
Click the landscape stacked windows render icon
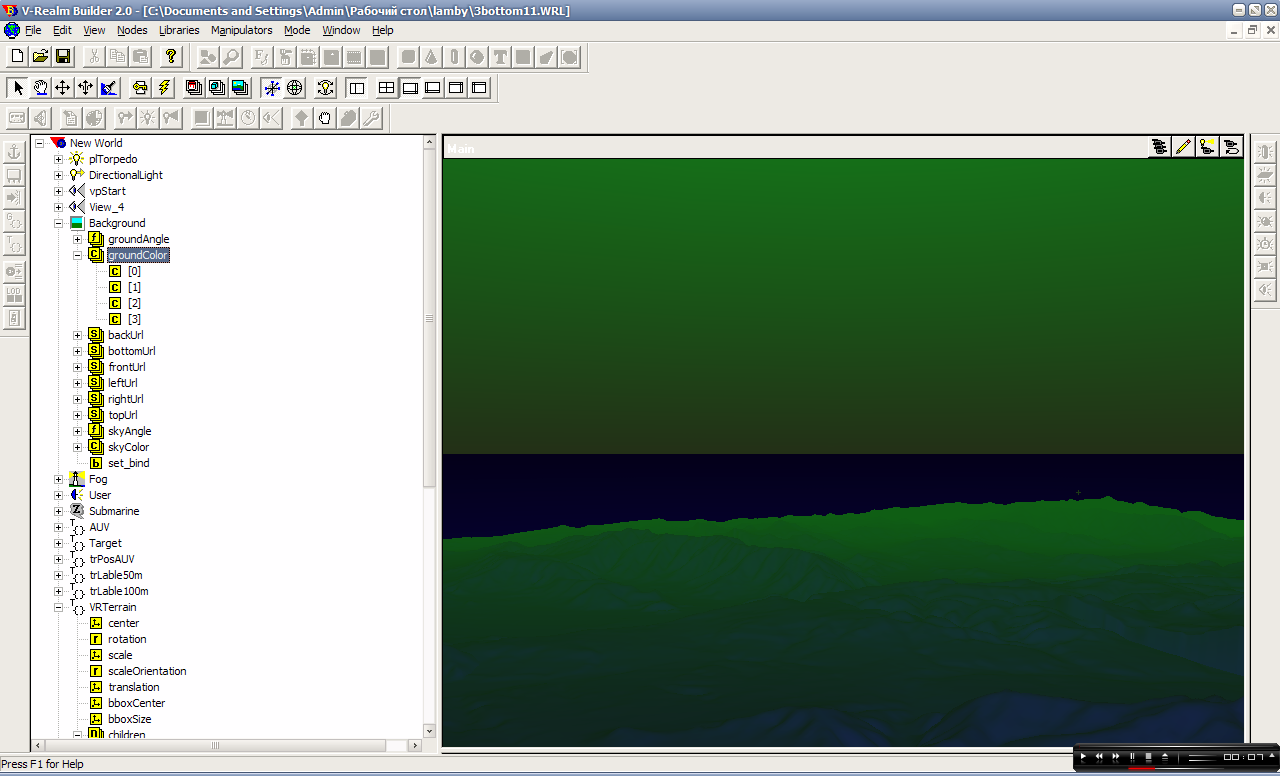tap(240, 88)
